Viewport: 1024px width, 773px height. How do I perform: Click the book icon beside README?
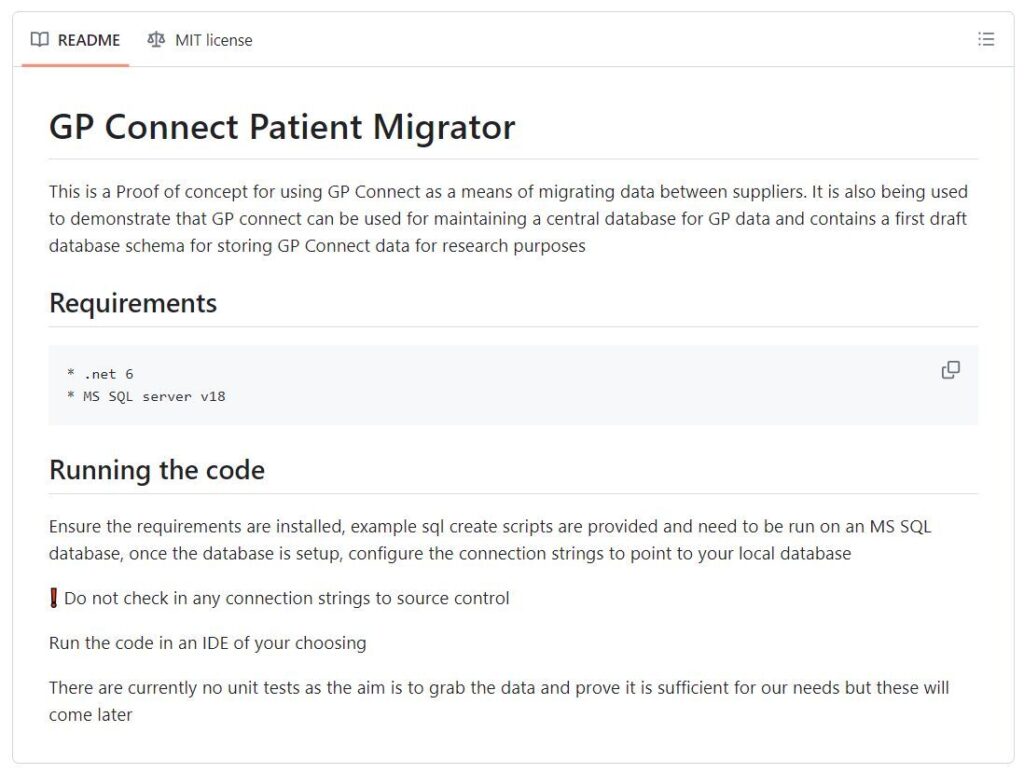[40, 40]
